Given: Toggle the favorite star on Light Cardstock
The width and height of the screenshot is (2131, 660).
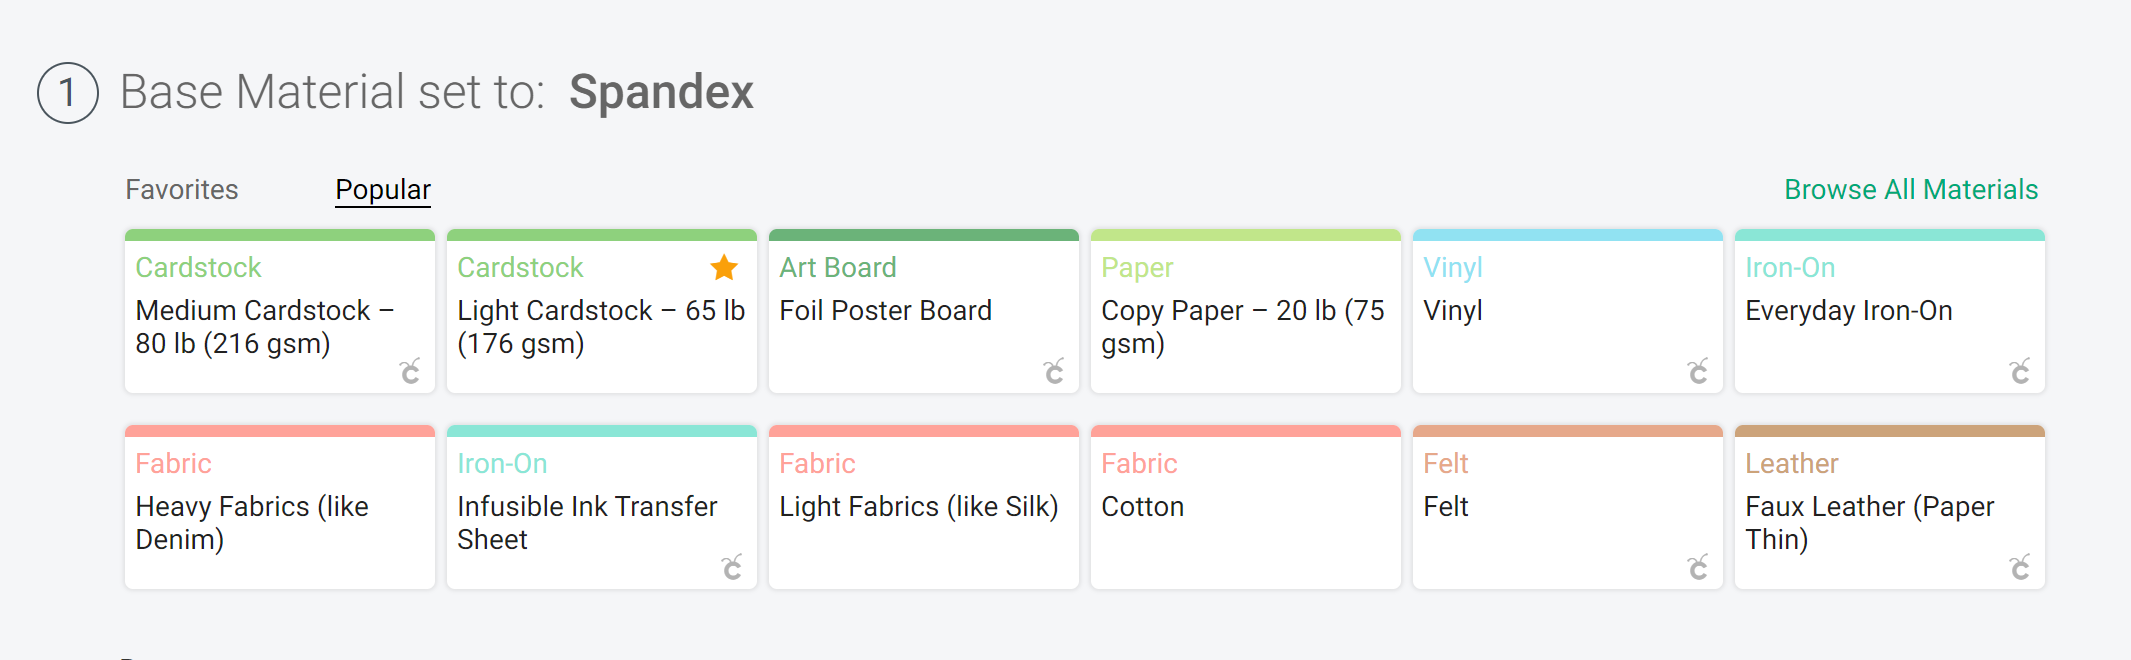Looking at the screenshot, I should tap(723, 267).
